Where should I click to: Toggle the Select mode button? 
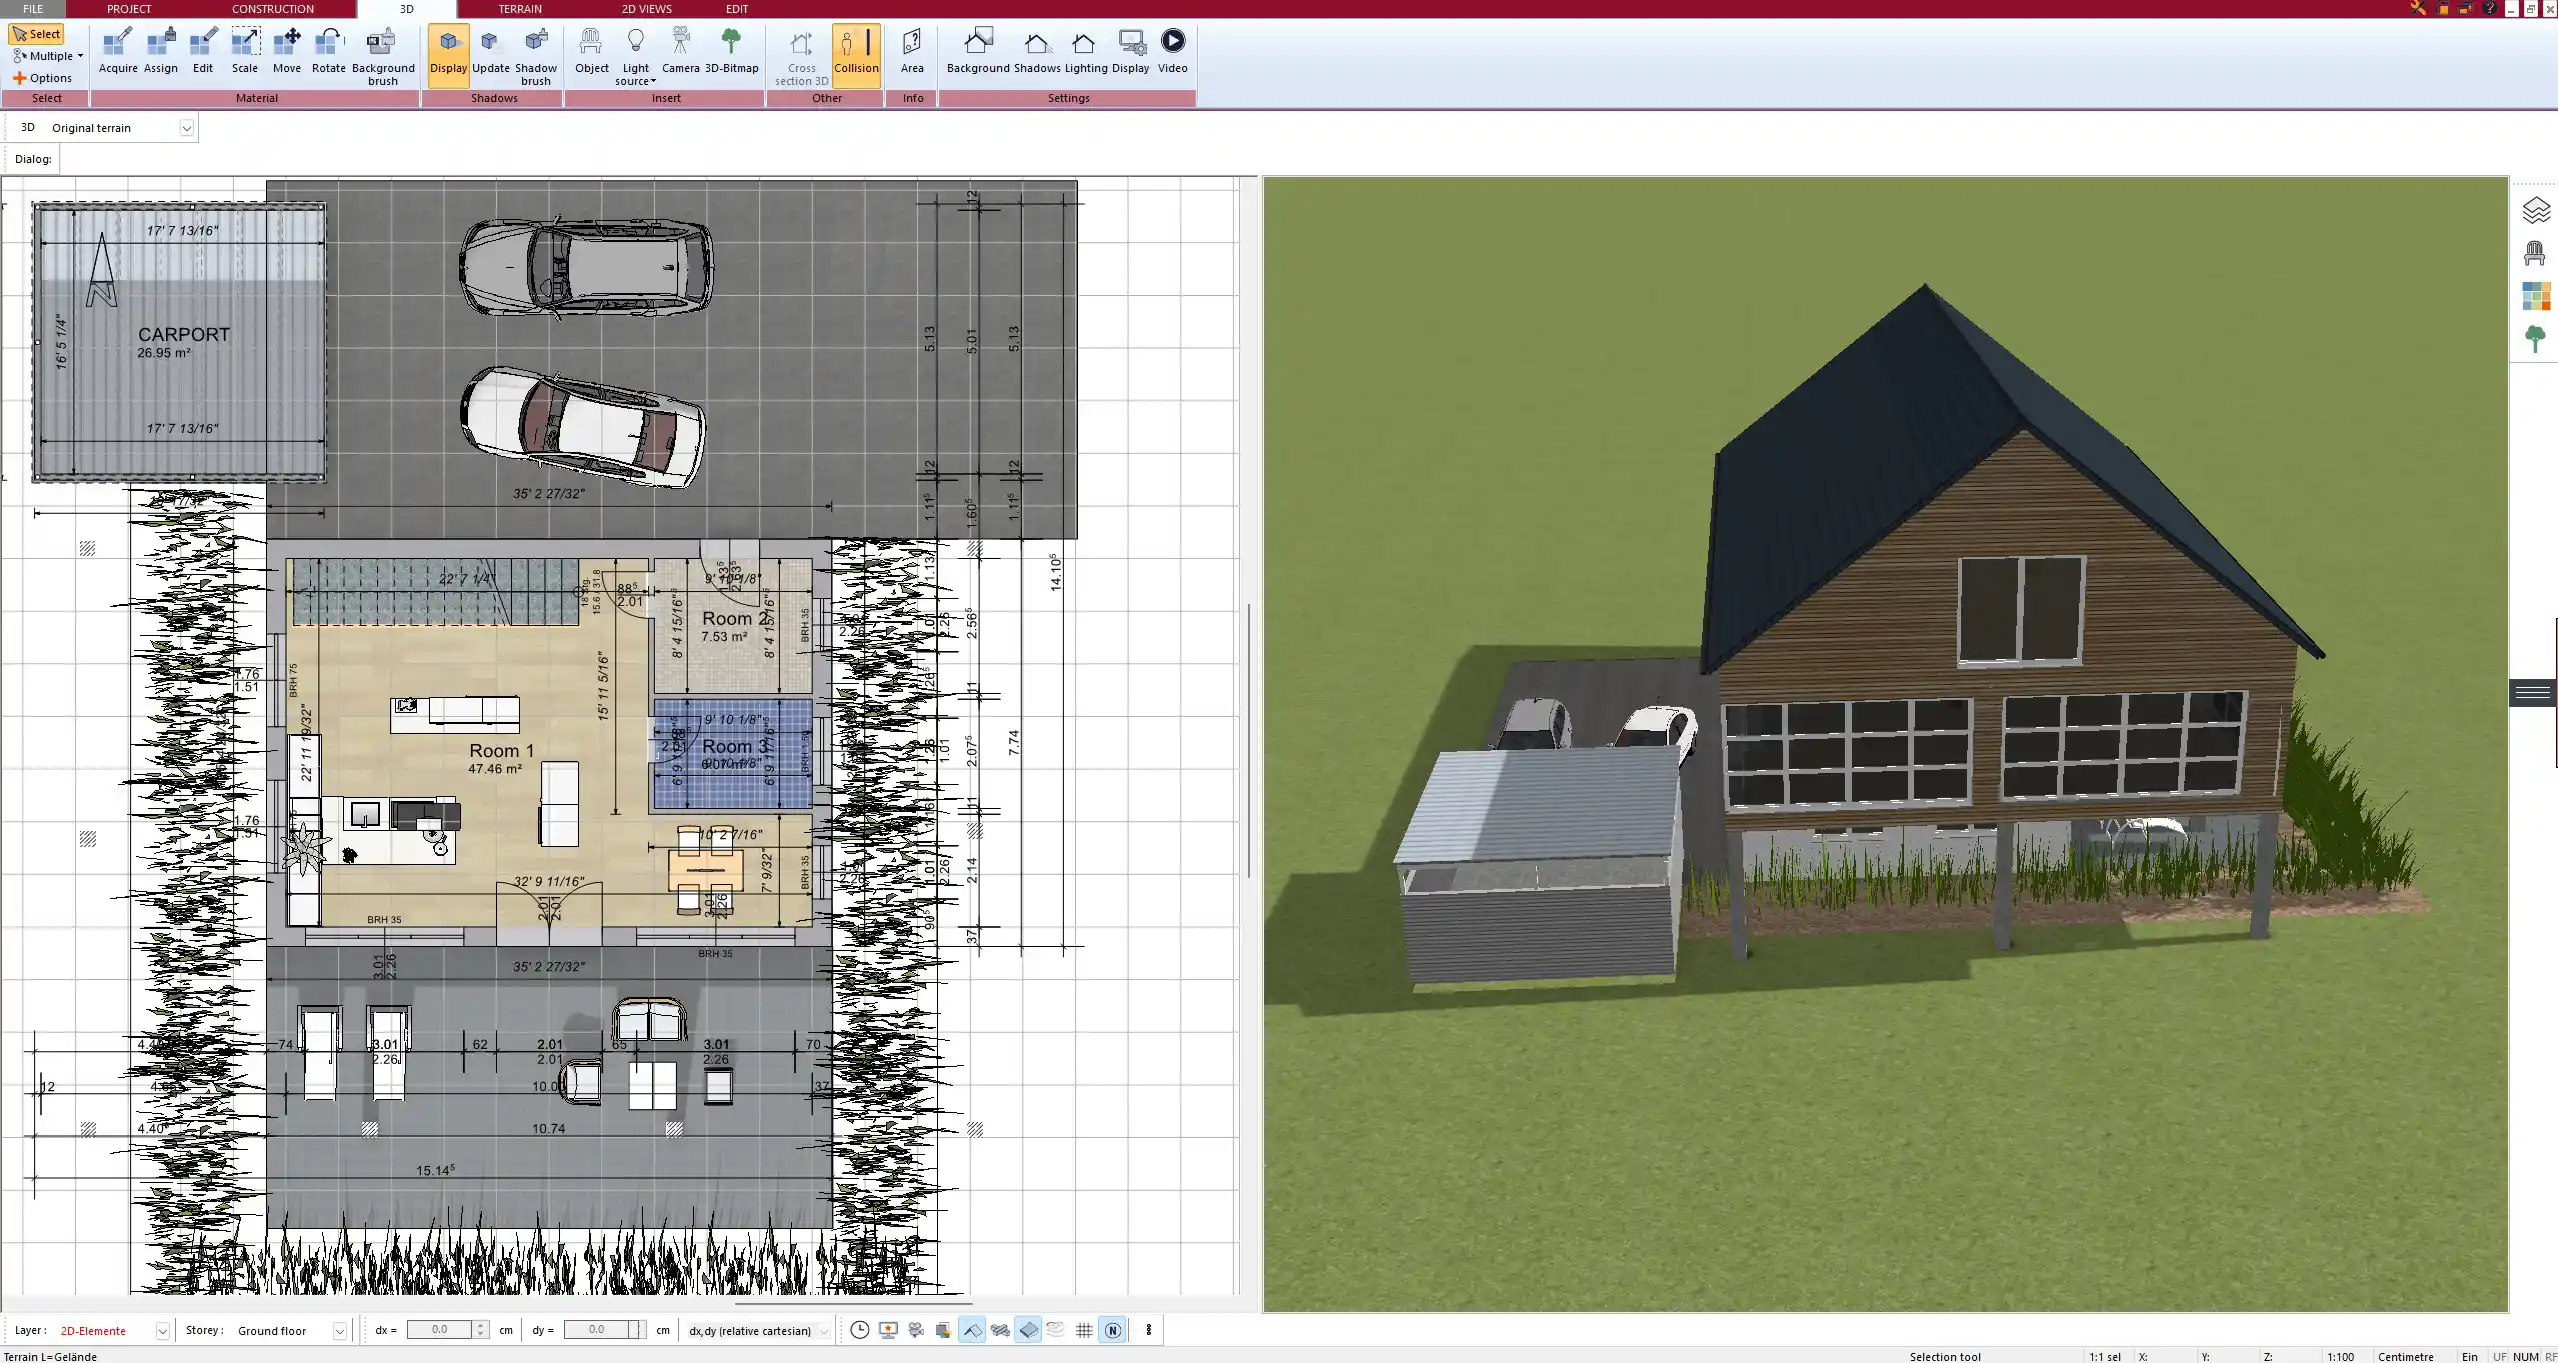pyautogui.click(x=37, y=34)
